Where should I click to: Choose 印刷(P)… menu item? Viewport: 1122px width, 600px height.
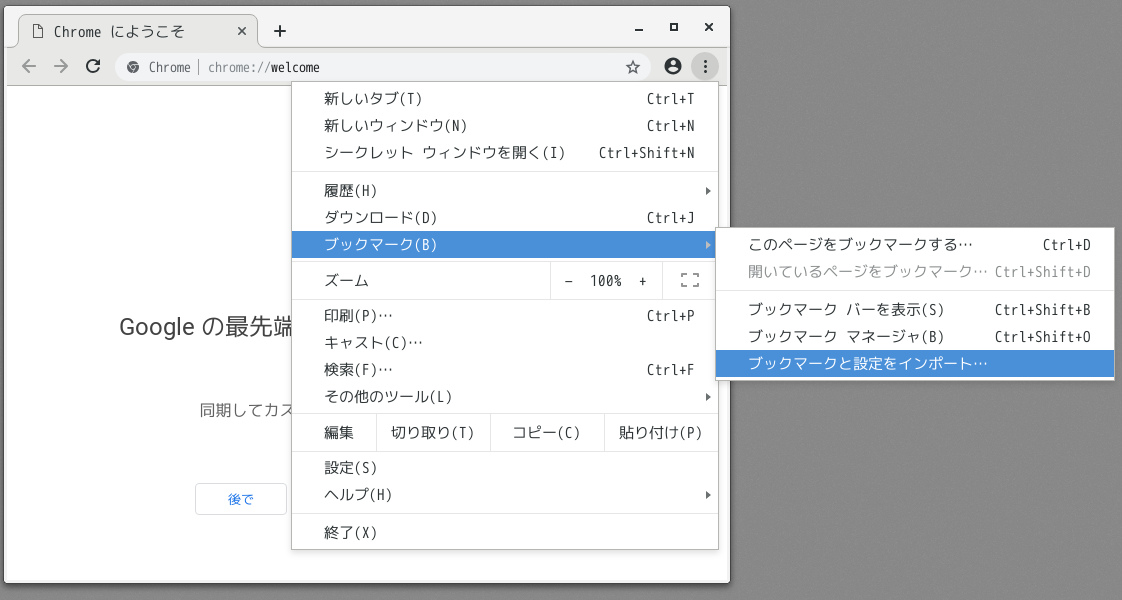[x=505, y=316]
